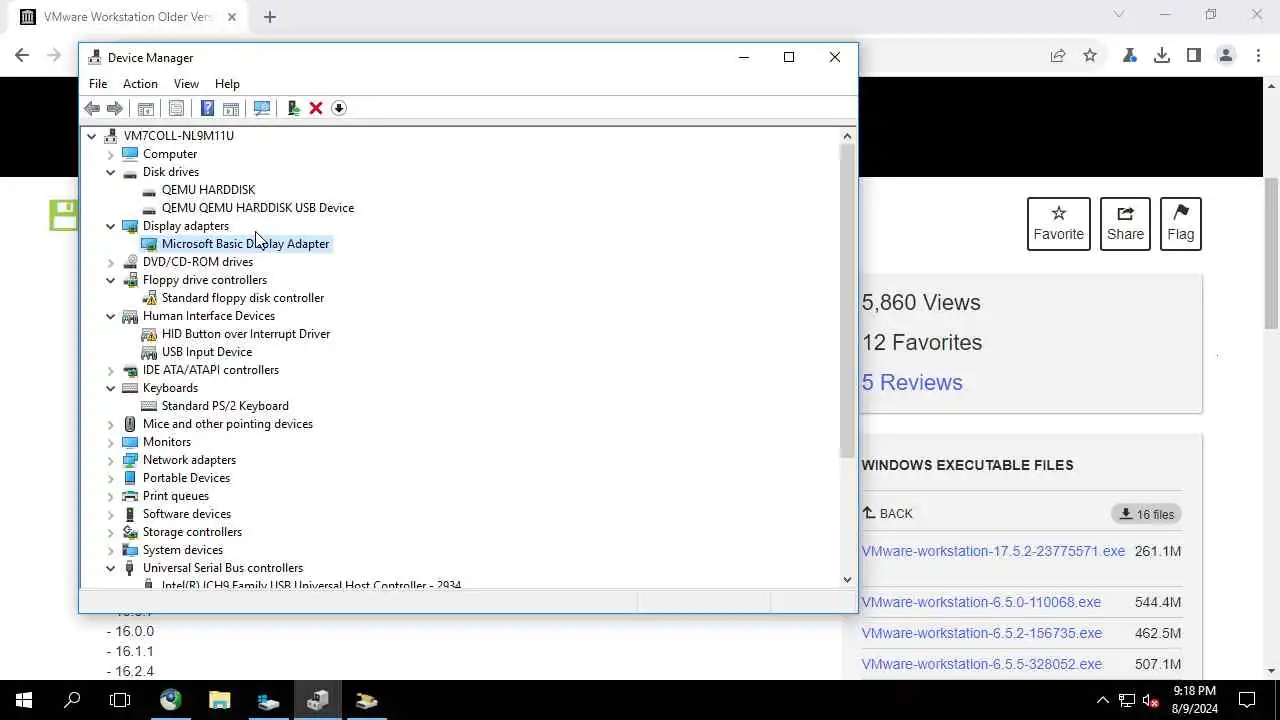Click the browser page vertical scrollbar

coord(1271,252)
